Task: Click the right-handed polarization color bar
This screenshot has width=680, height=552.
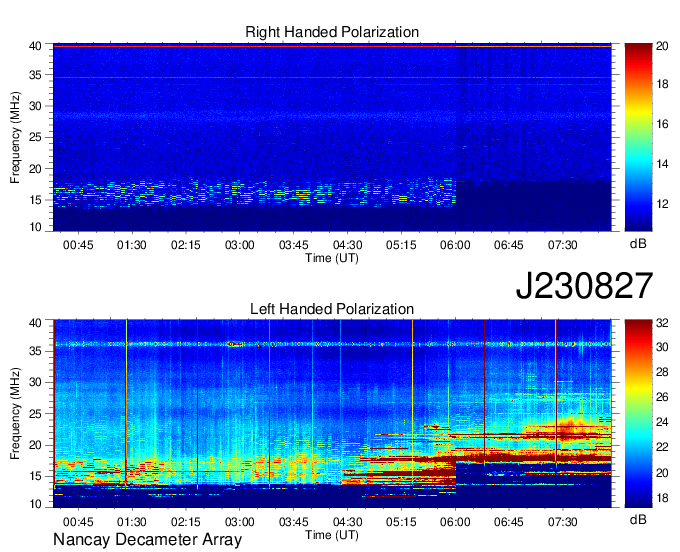Action: click(638, 137)
